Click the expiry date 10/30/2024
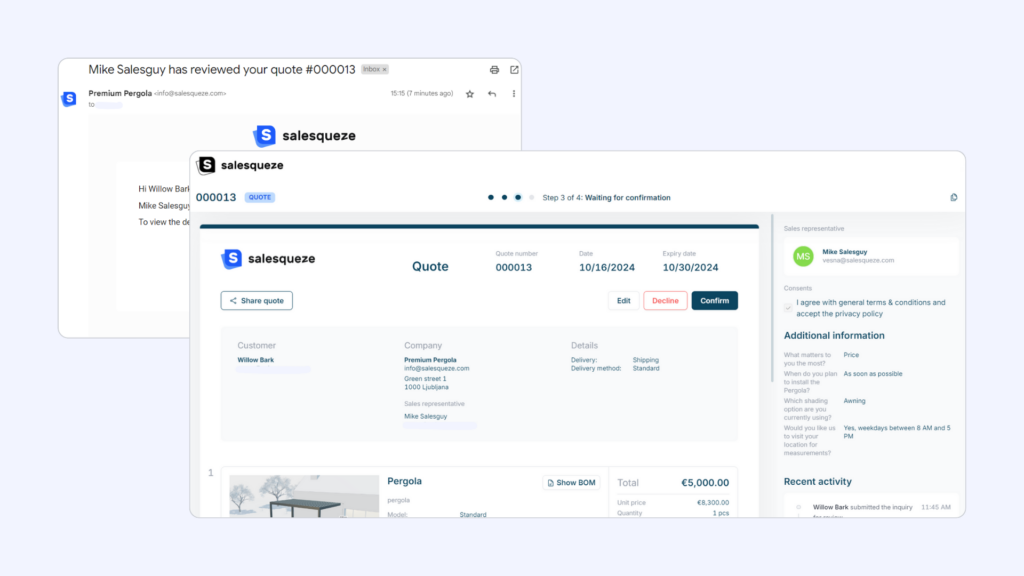The width and height of the screenshot is (1024, 576). tap(690, 267)
